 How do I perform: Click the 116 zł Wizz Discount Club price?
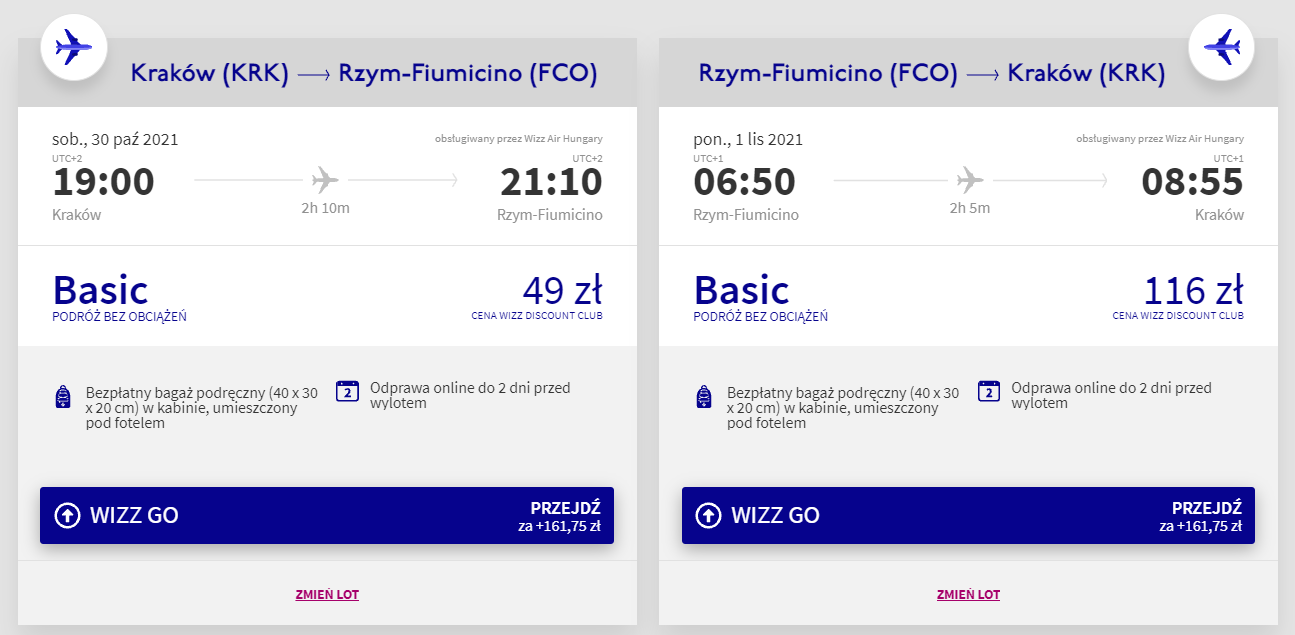(1193, 290)
